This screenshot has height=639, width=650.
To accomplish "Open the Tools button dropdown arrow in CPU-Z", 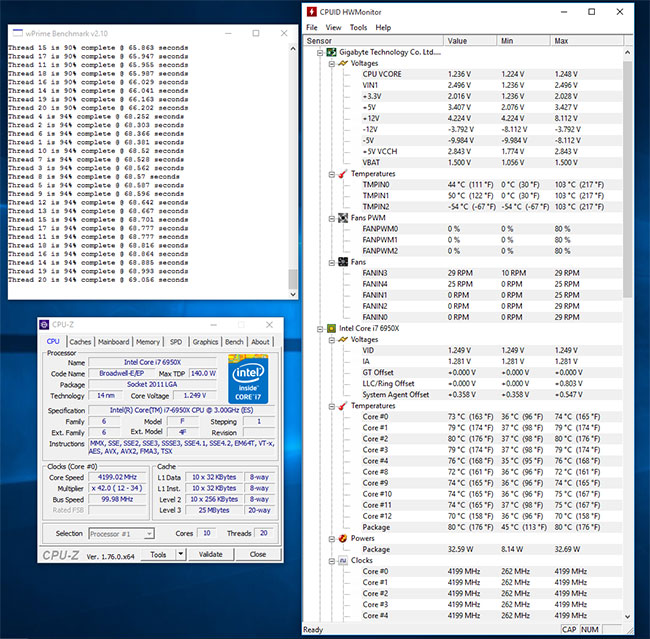I will pyautogui.click(x=181, y=554).
